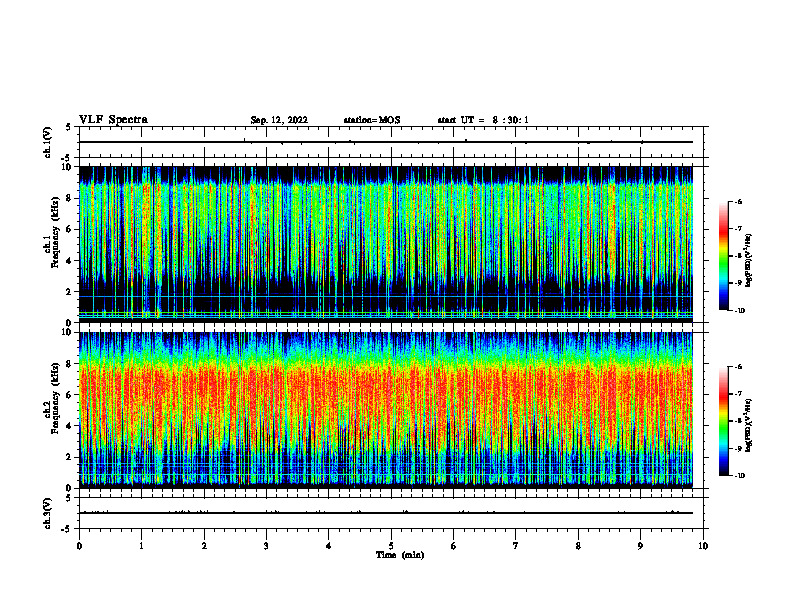Click the "Time (min)" axis title

click(x=400, y=555)
